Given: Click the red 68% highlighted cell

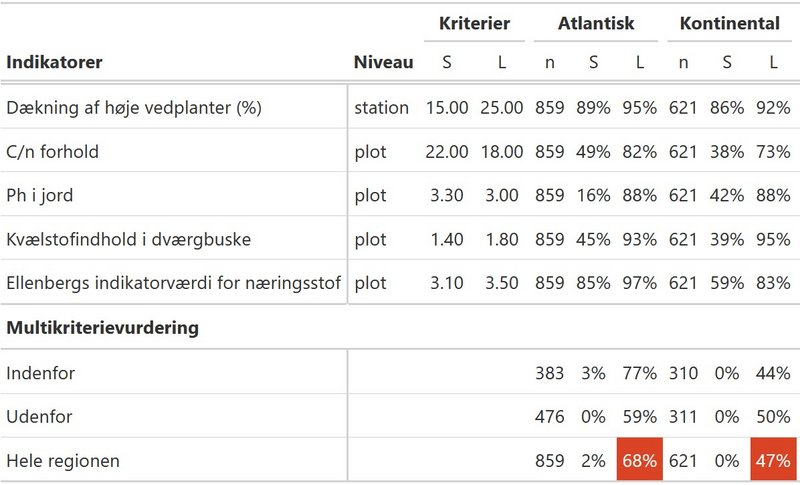Looking at the screenshot, I should (640, 459).
